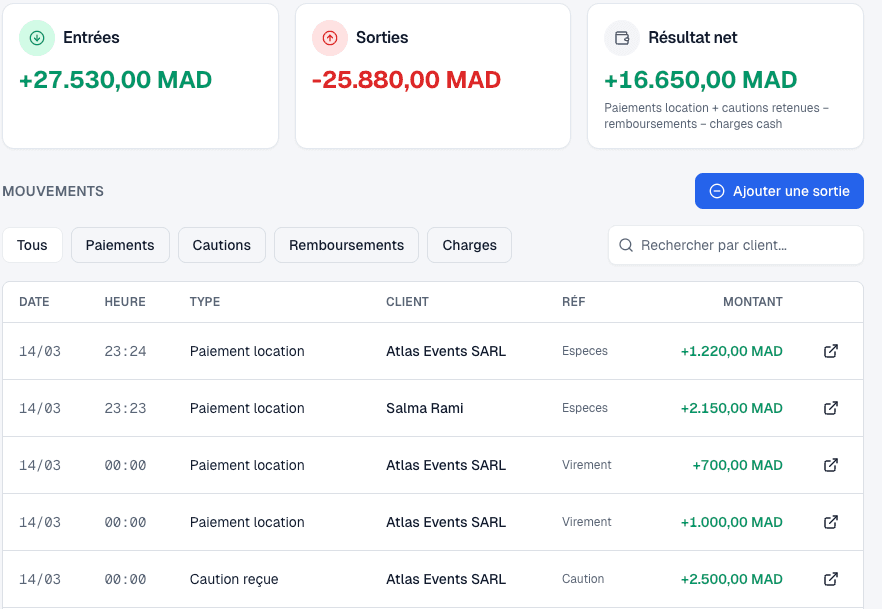Filter list by Charges
Screen dimensions: 882x609
pos(469,245)
